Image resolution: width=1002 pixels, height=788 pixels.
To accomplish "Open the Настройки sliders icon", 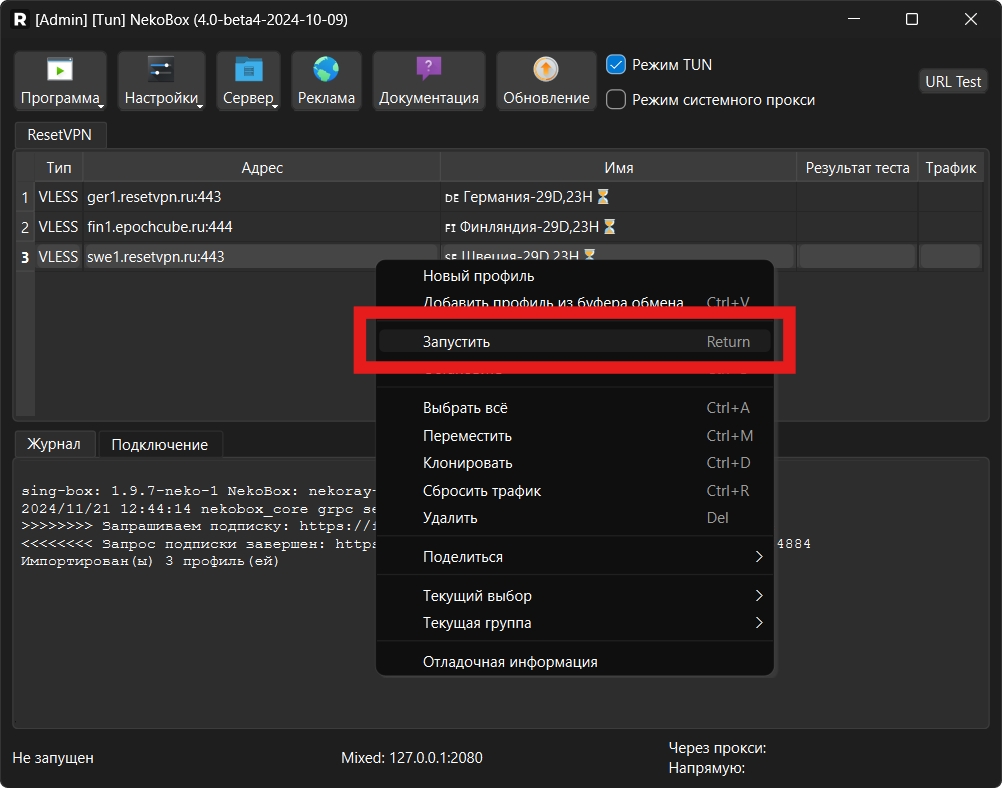I will coord(161,70).
